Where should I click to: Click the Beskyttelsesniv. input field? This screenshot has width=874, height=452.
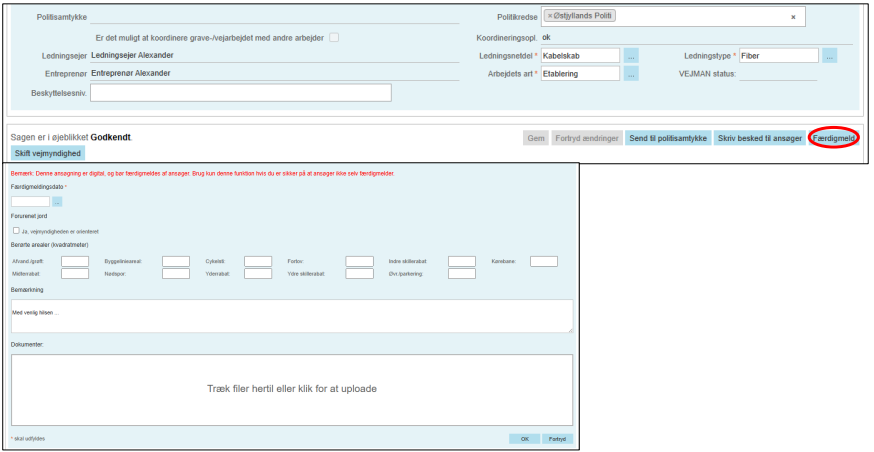240,93
